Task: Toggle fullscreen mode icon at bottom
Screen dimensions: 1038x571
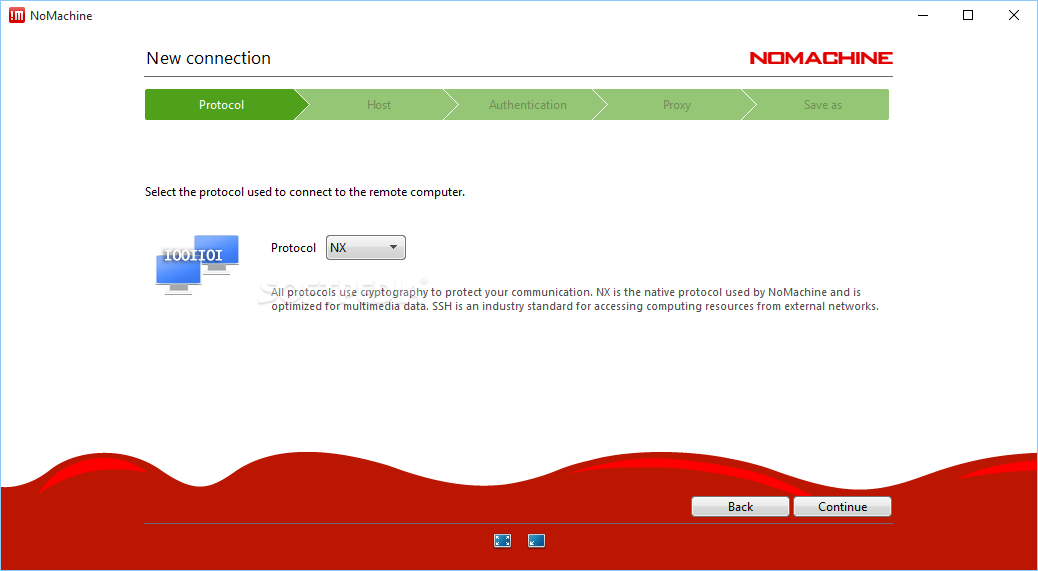Action: pyautogui.click(x=502, y=541)
